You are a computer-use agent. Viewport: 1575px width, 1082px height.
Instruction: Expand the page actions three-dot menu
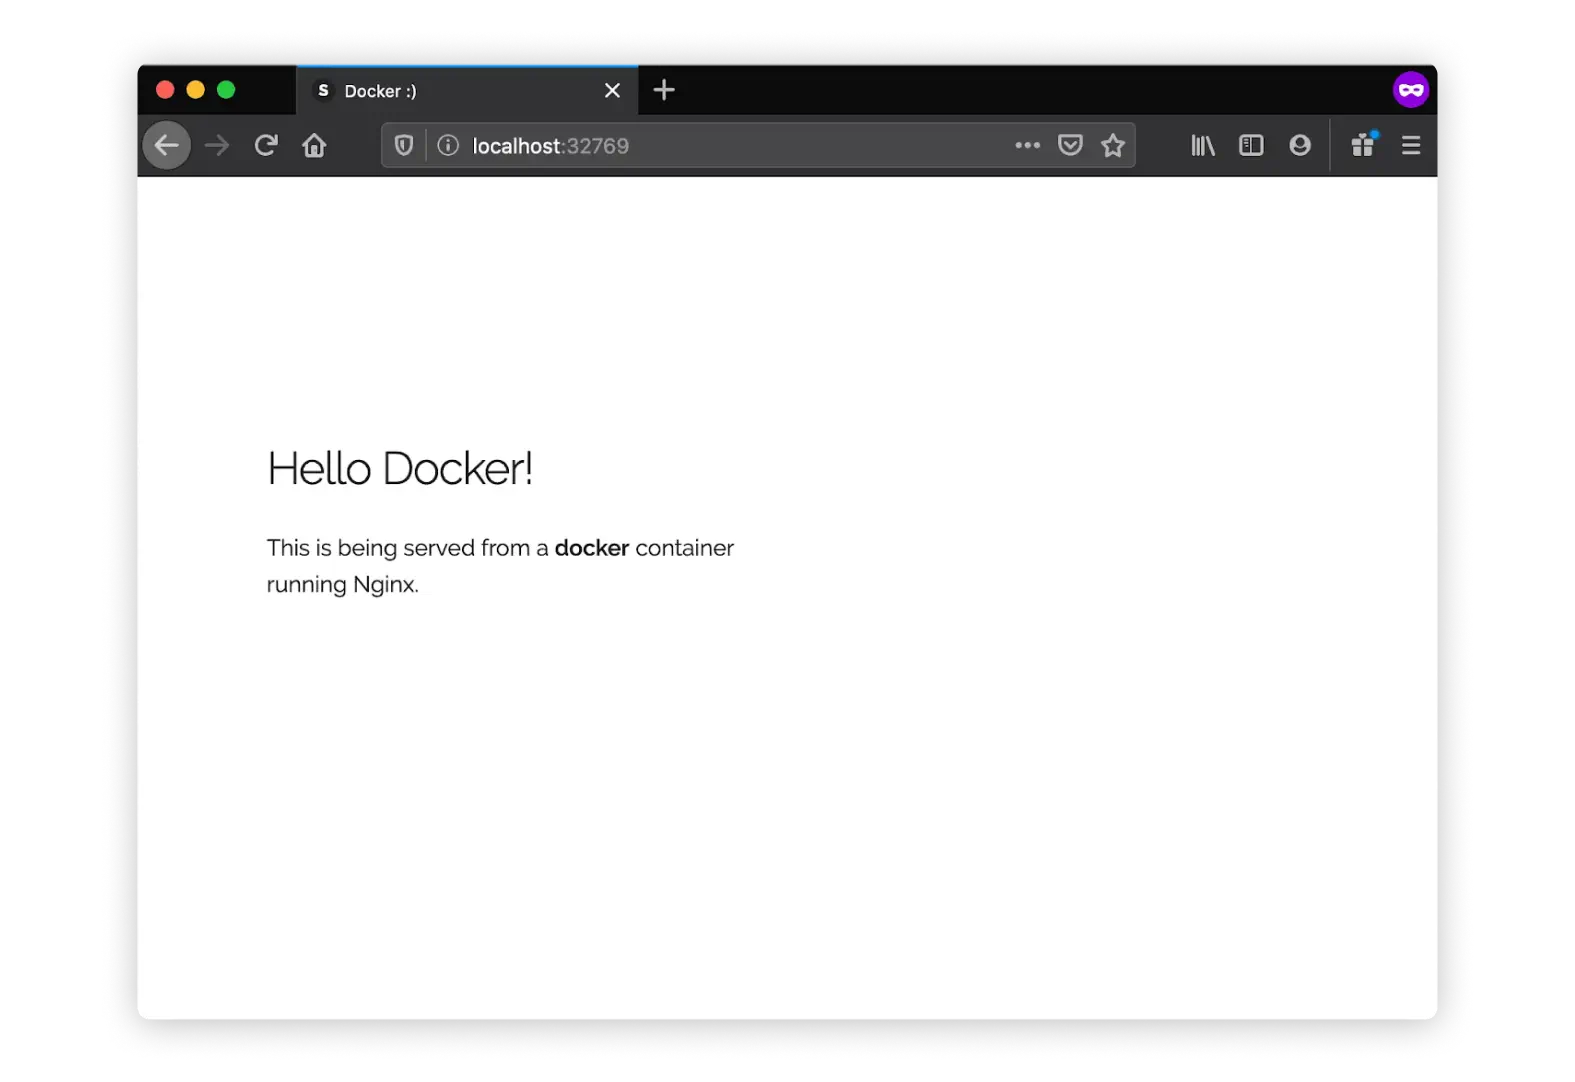point(1027,146)
